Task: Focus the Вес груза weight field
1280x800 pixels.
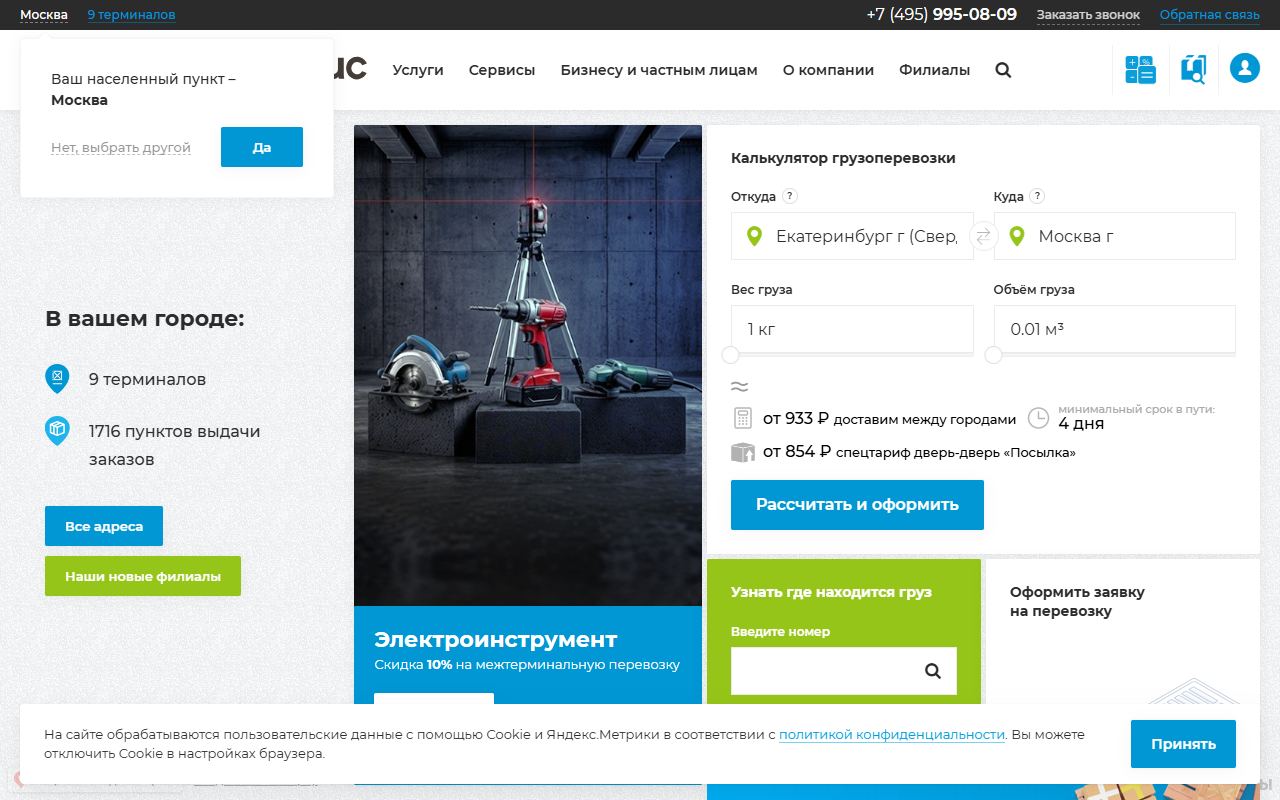Action: point(852,329)
